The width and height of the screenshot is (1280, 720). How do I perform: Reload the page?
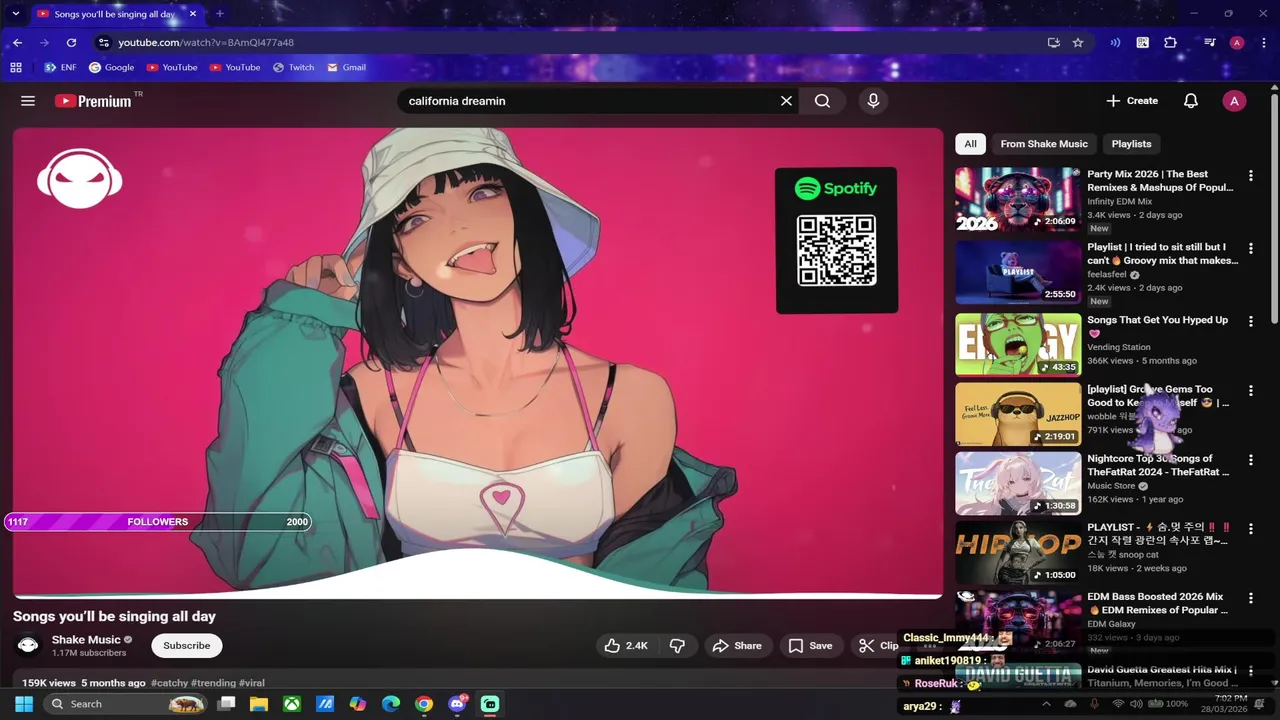point(71,43)
